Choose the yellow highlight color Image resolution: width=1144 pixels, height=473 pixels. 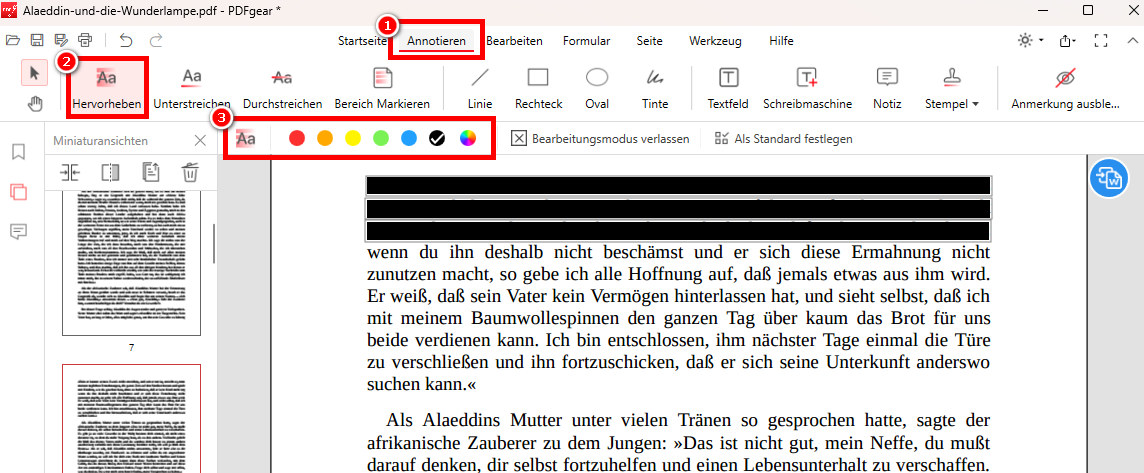coord(353,138)
